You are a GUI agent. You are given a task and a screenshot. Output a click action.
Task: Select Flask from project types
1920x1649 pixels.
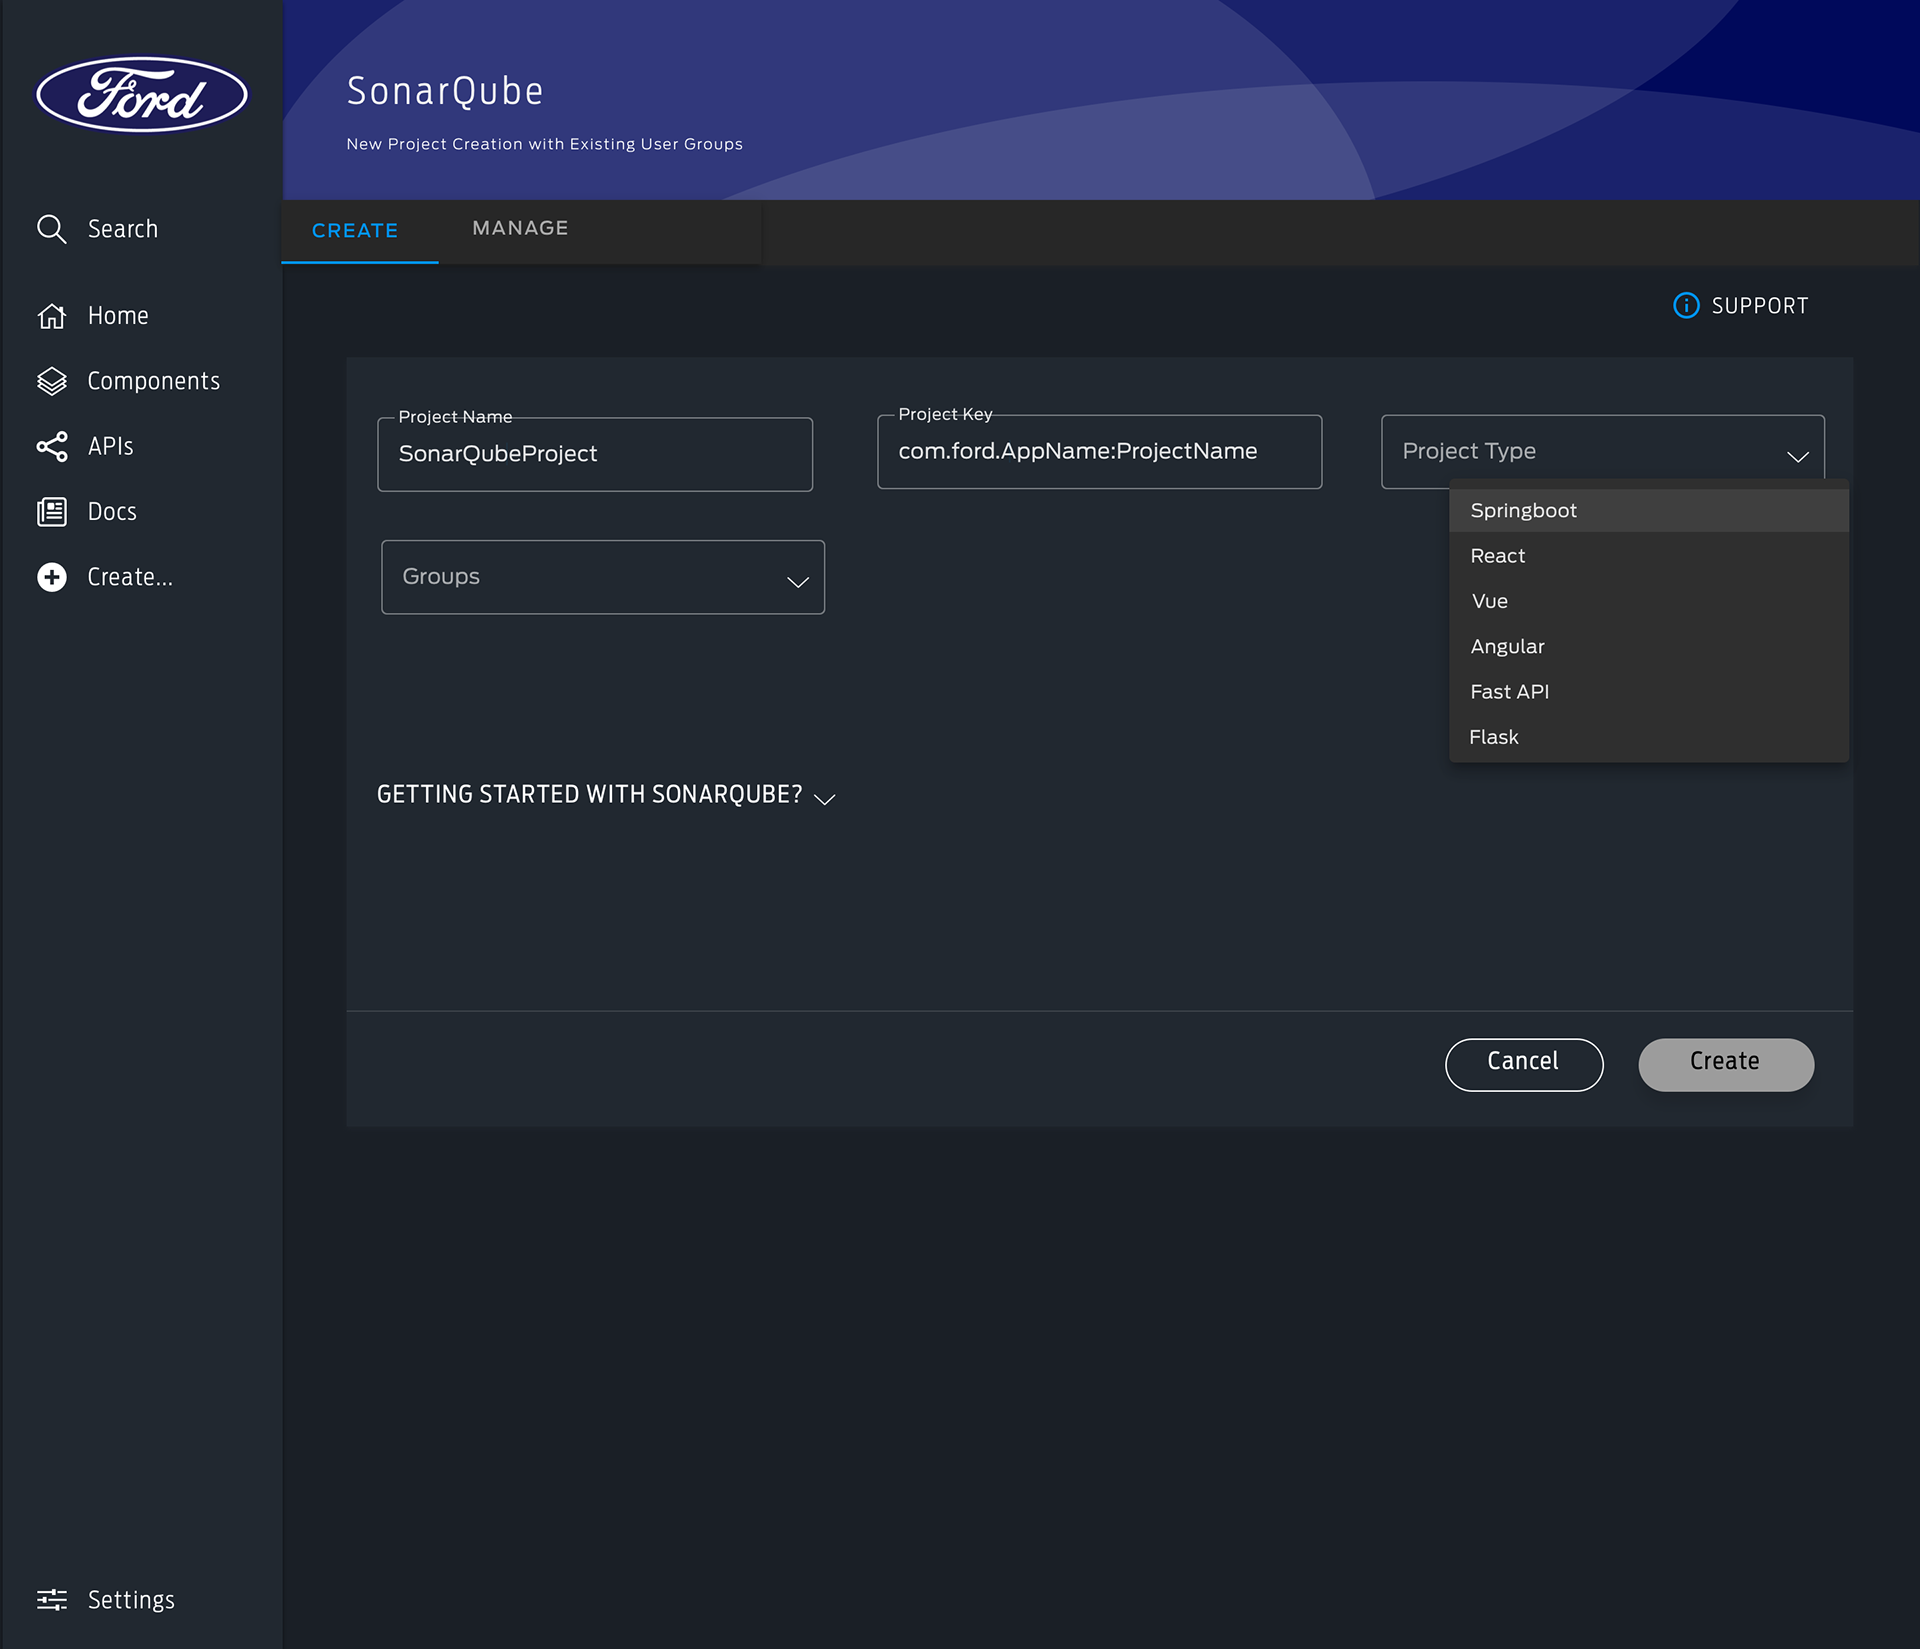[x=1648, y=737]
